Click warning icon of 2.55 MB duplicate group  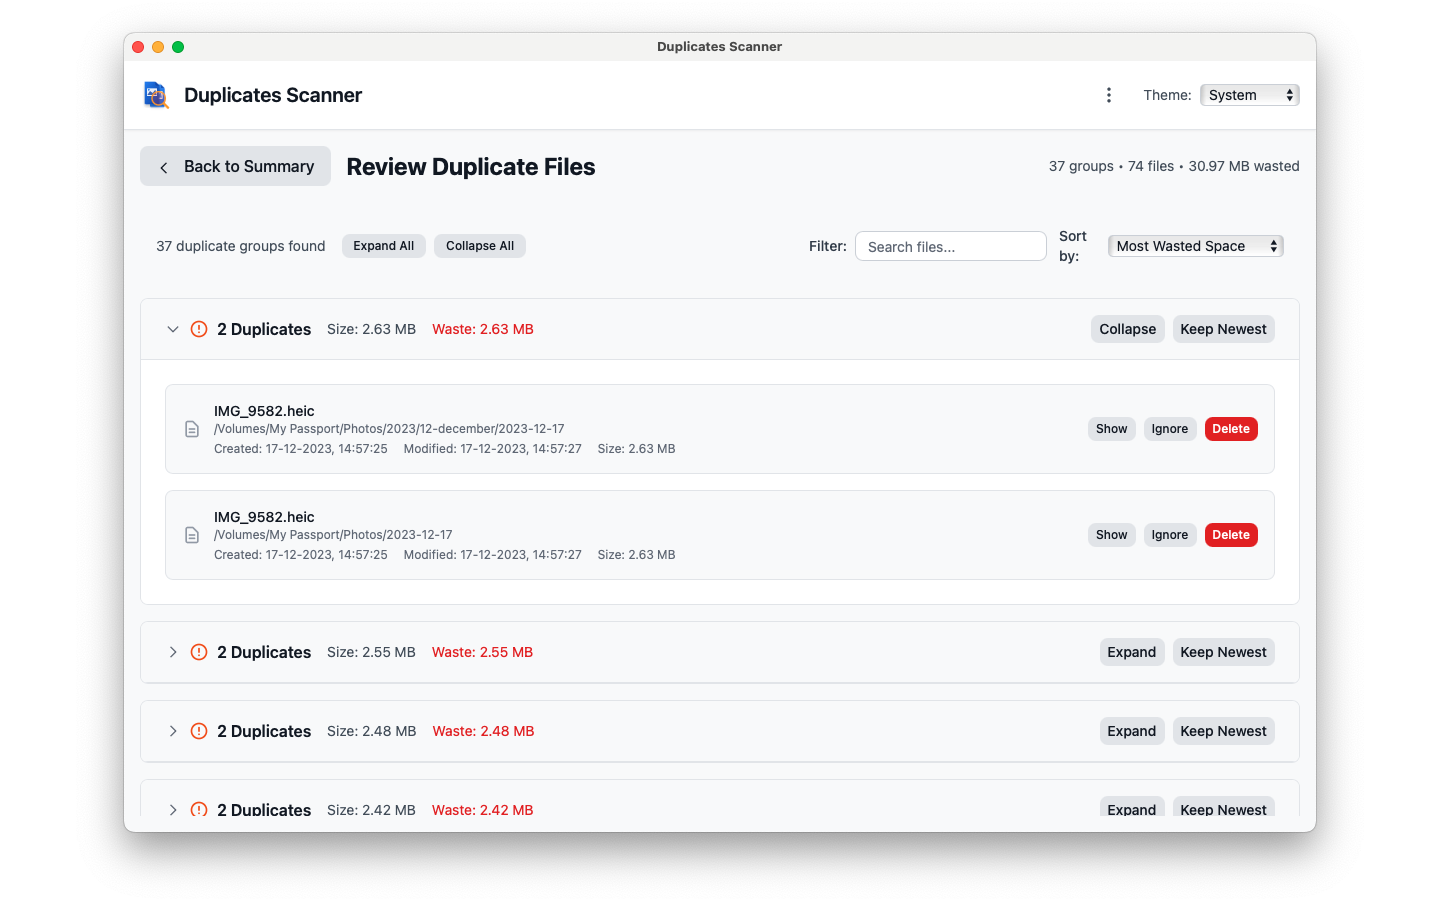(199, 652)
